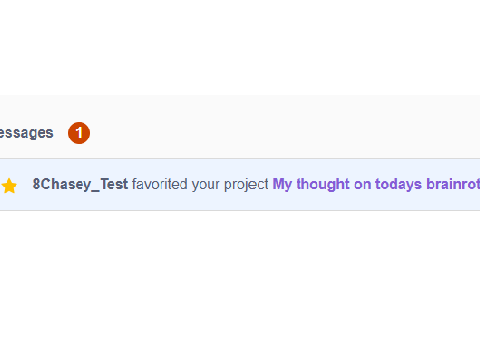Click the word 'your' in the notification

click(206, 185)
